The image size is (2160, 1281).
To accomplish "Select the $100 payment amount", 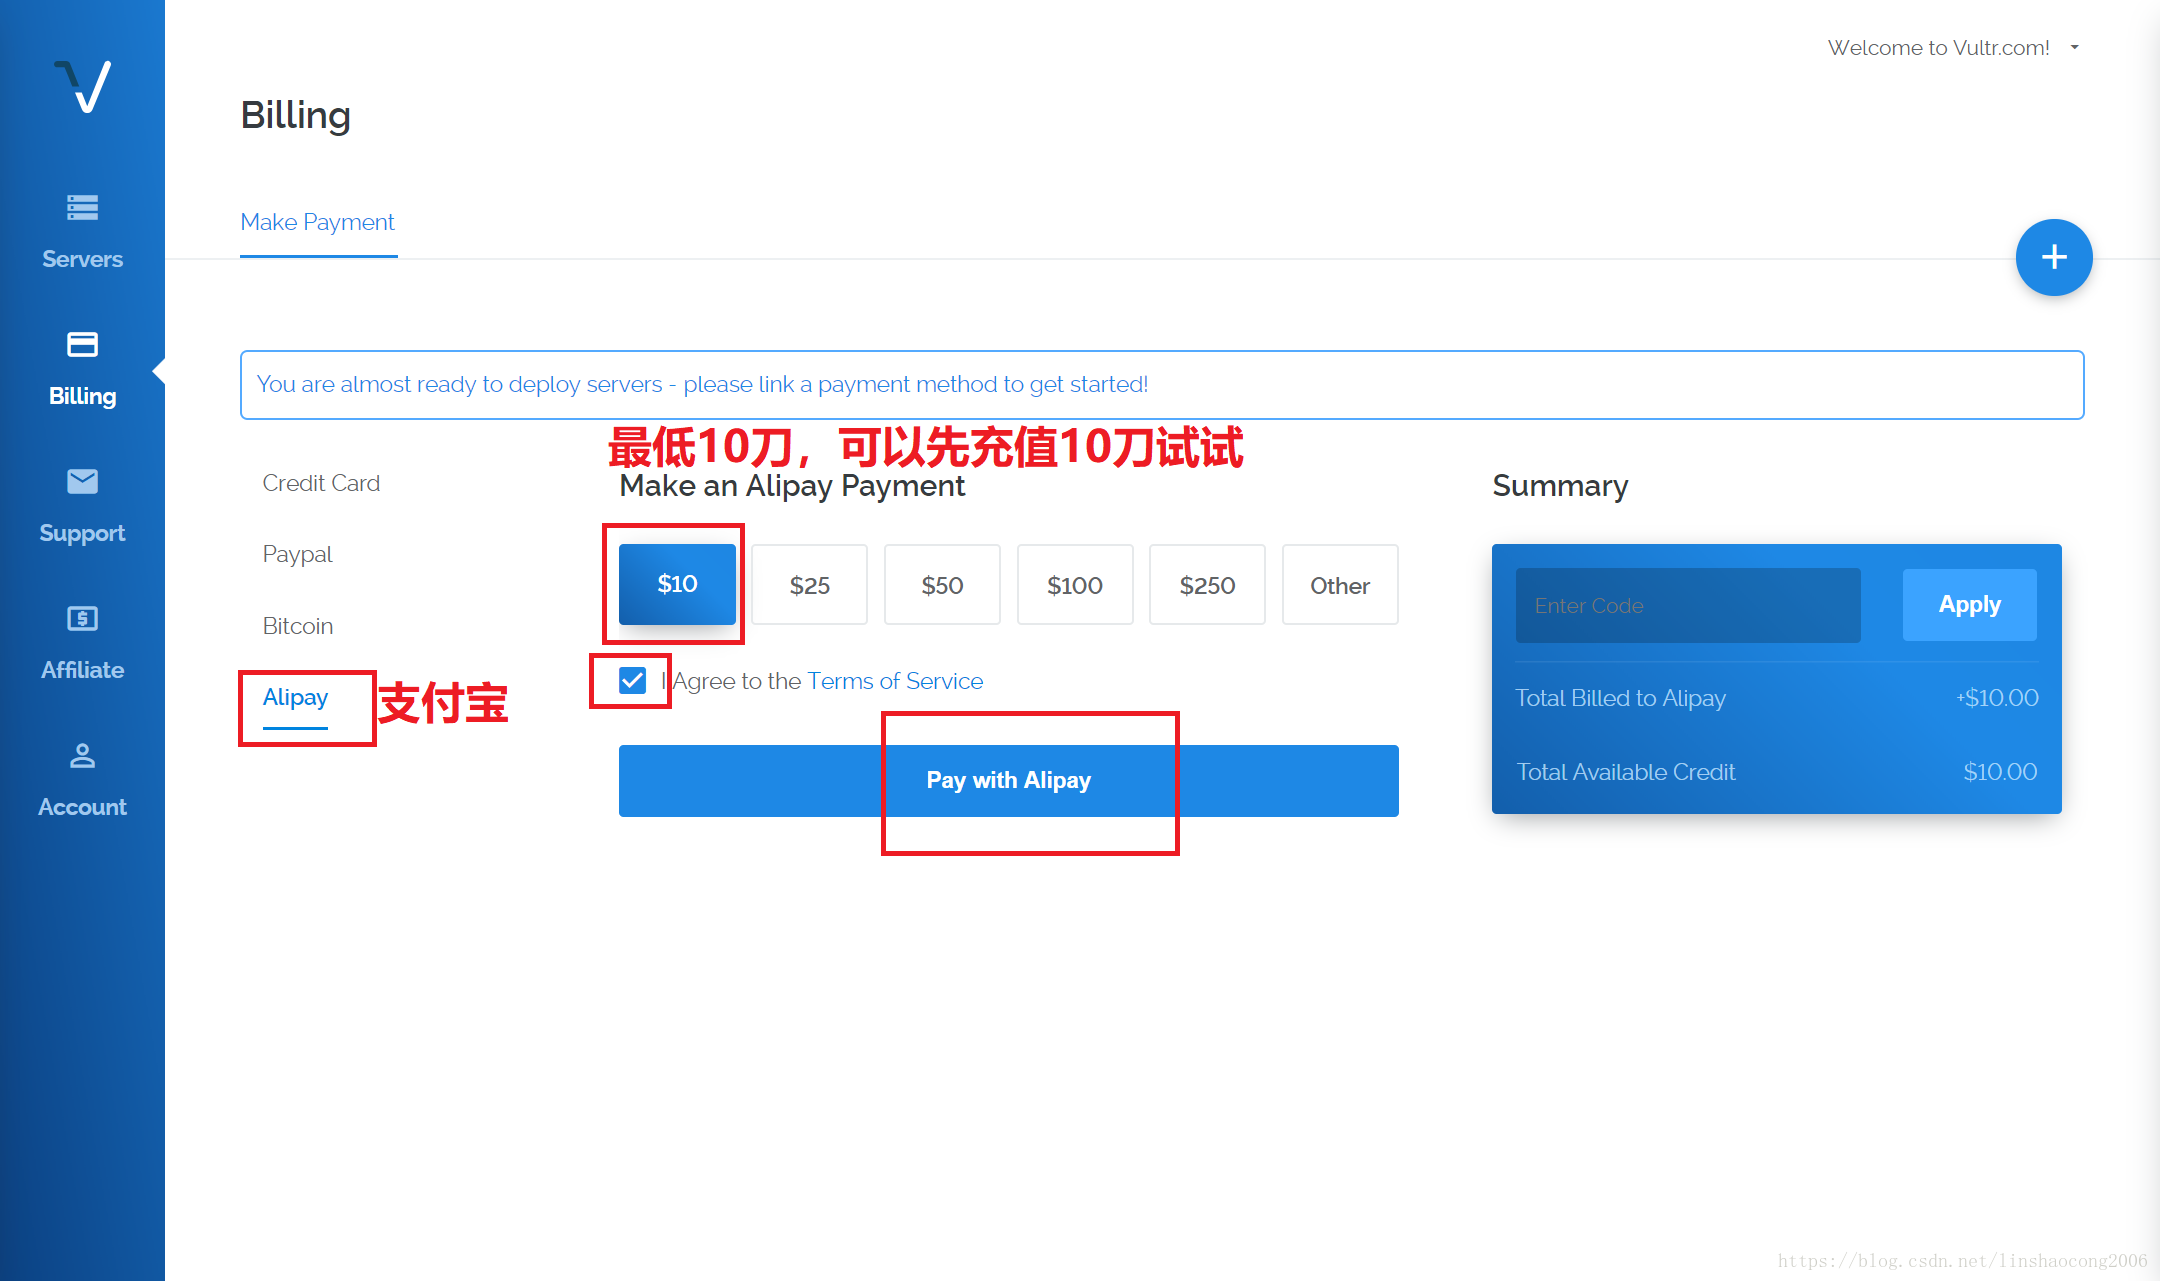I will pos(1074,585).
